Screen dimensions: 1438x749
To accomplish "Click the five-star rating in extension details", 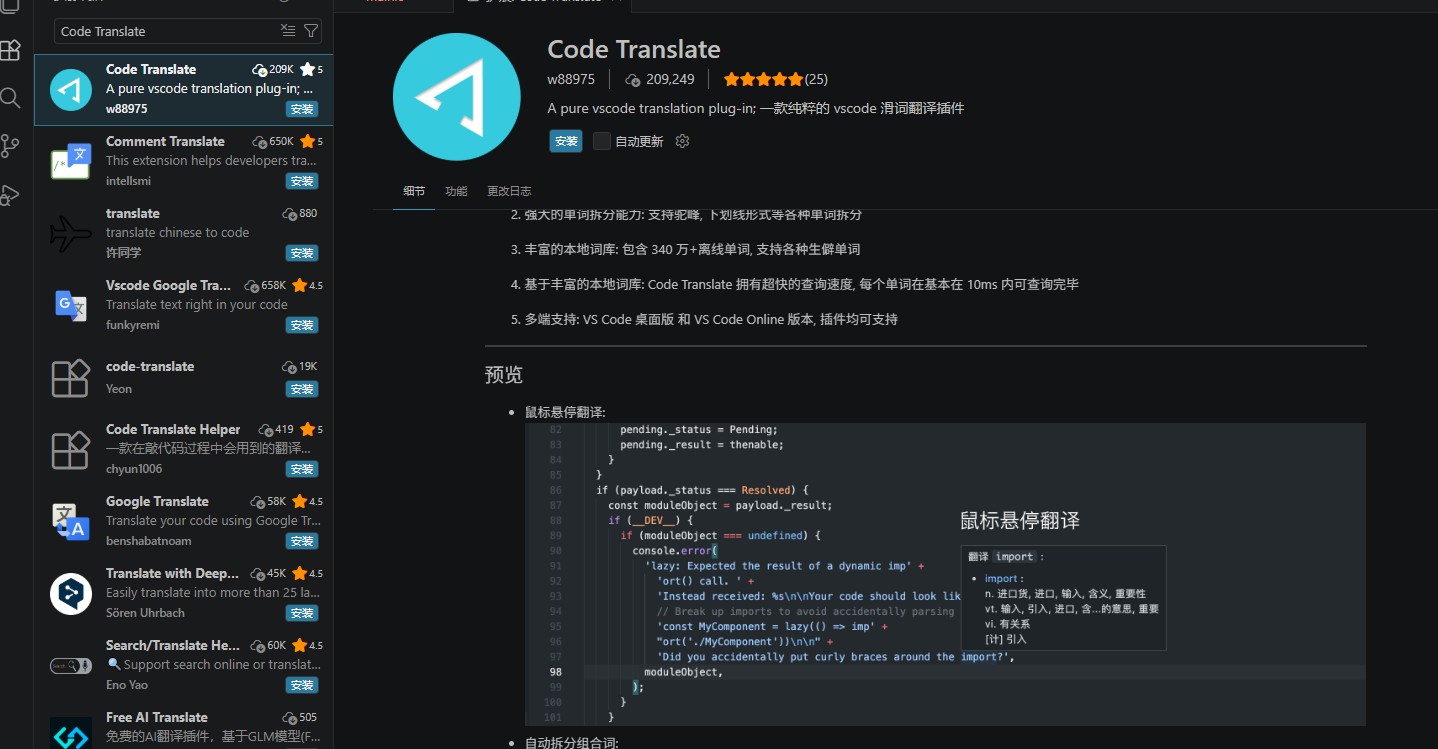I will (x=763, y=79).
